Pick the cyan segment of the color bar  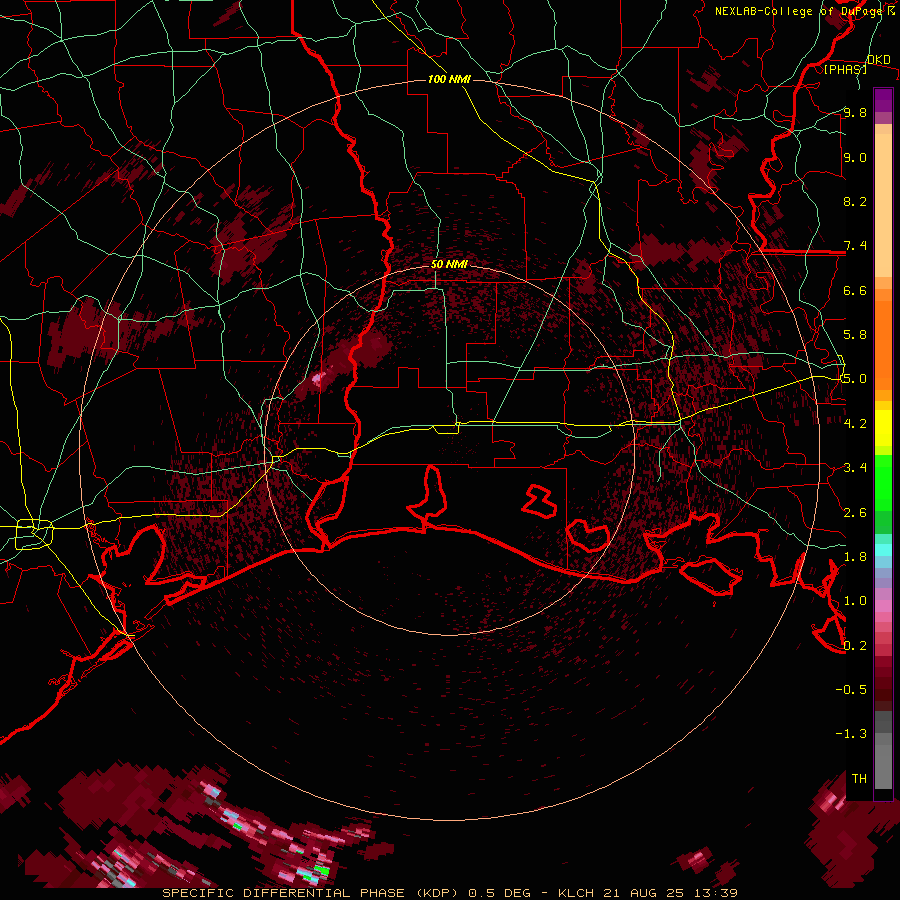click(x=883, y=550)
